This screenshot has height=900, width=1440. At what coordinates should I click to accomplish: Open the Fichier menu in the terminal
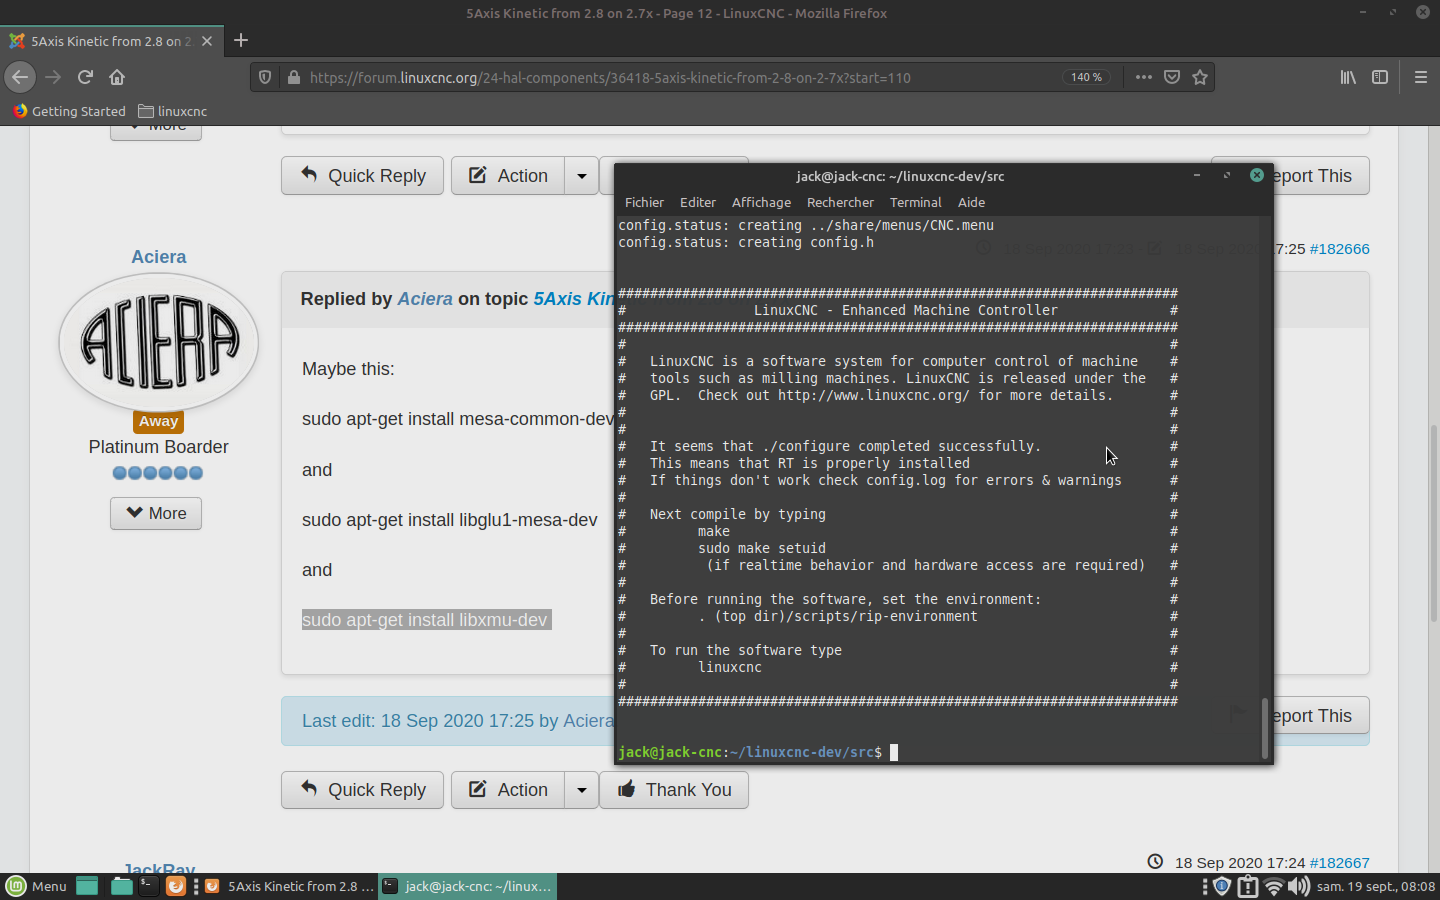pos(644,202)
